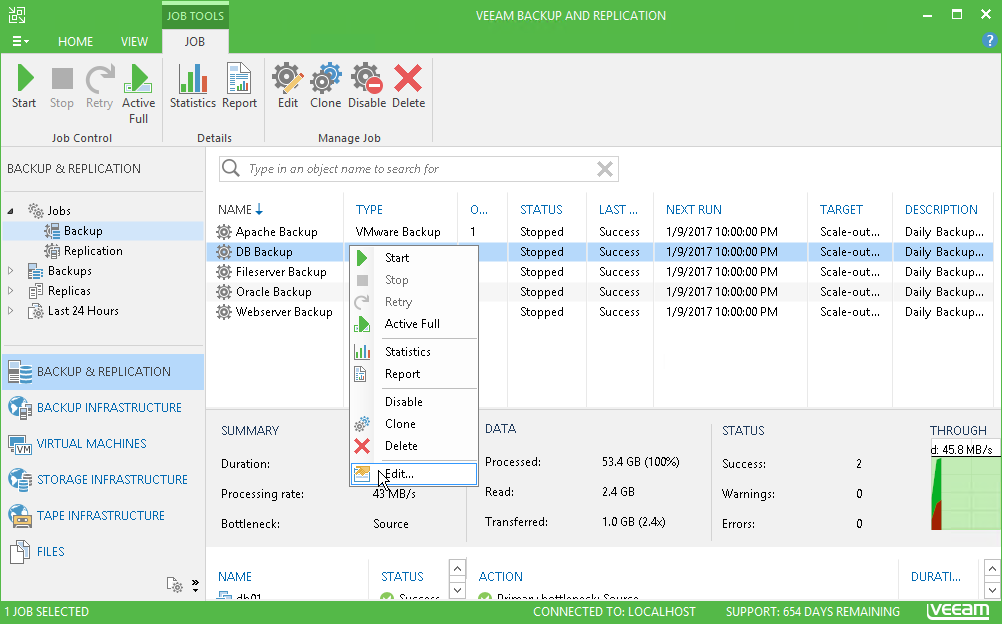
Task: Open the main hamburger menu
Action: 20,42
